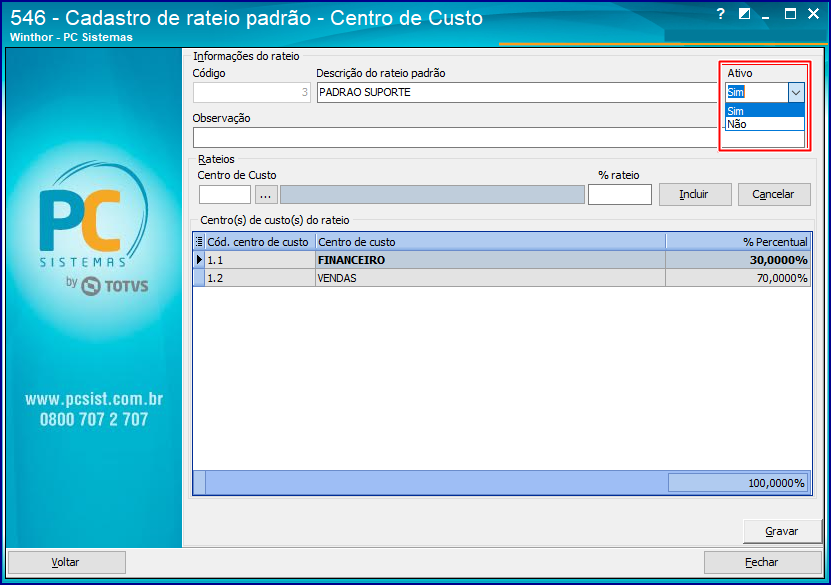
Task: Click the Descrição do rateio padrão field
Action: click(518, 92)
